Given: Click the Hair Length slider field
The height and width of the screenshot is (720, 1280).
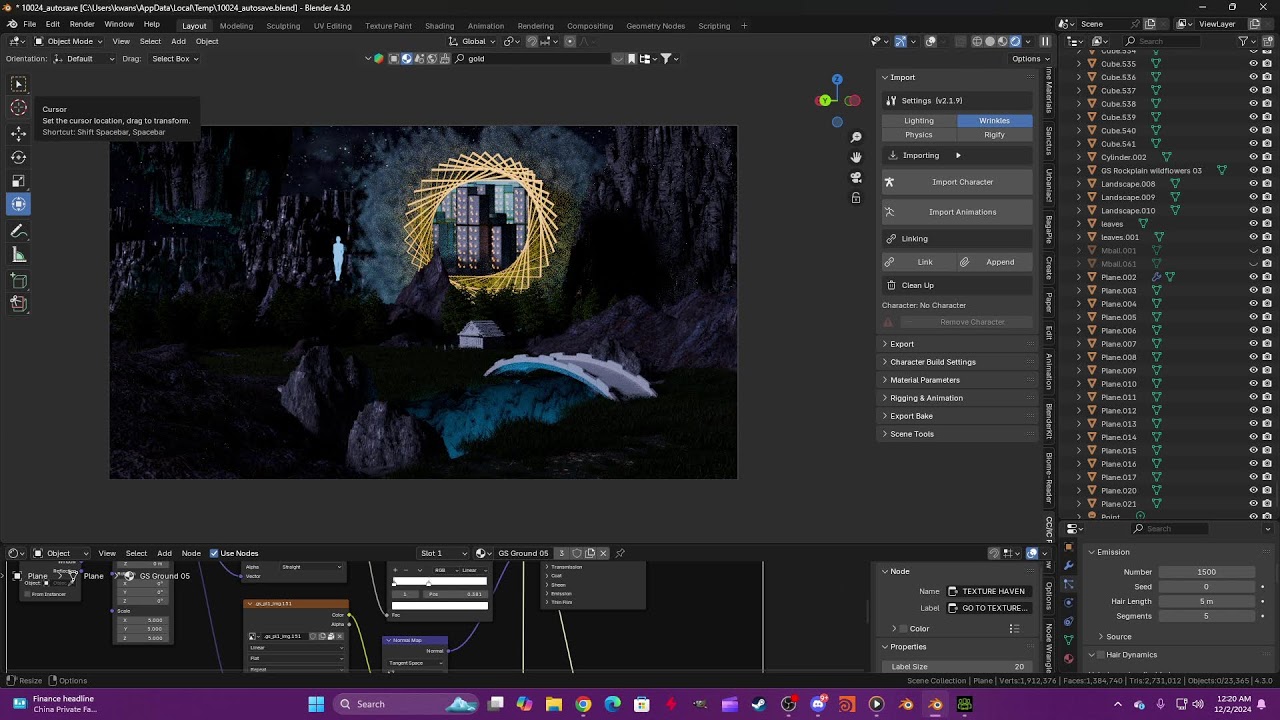Looking at the screenshot, I should [x=1206, y=601].
